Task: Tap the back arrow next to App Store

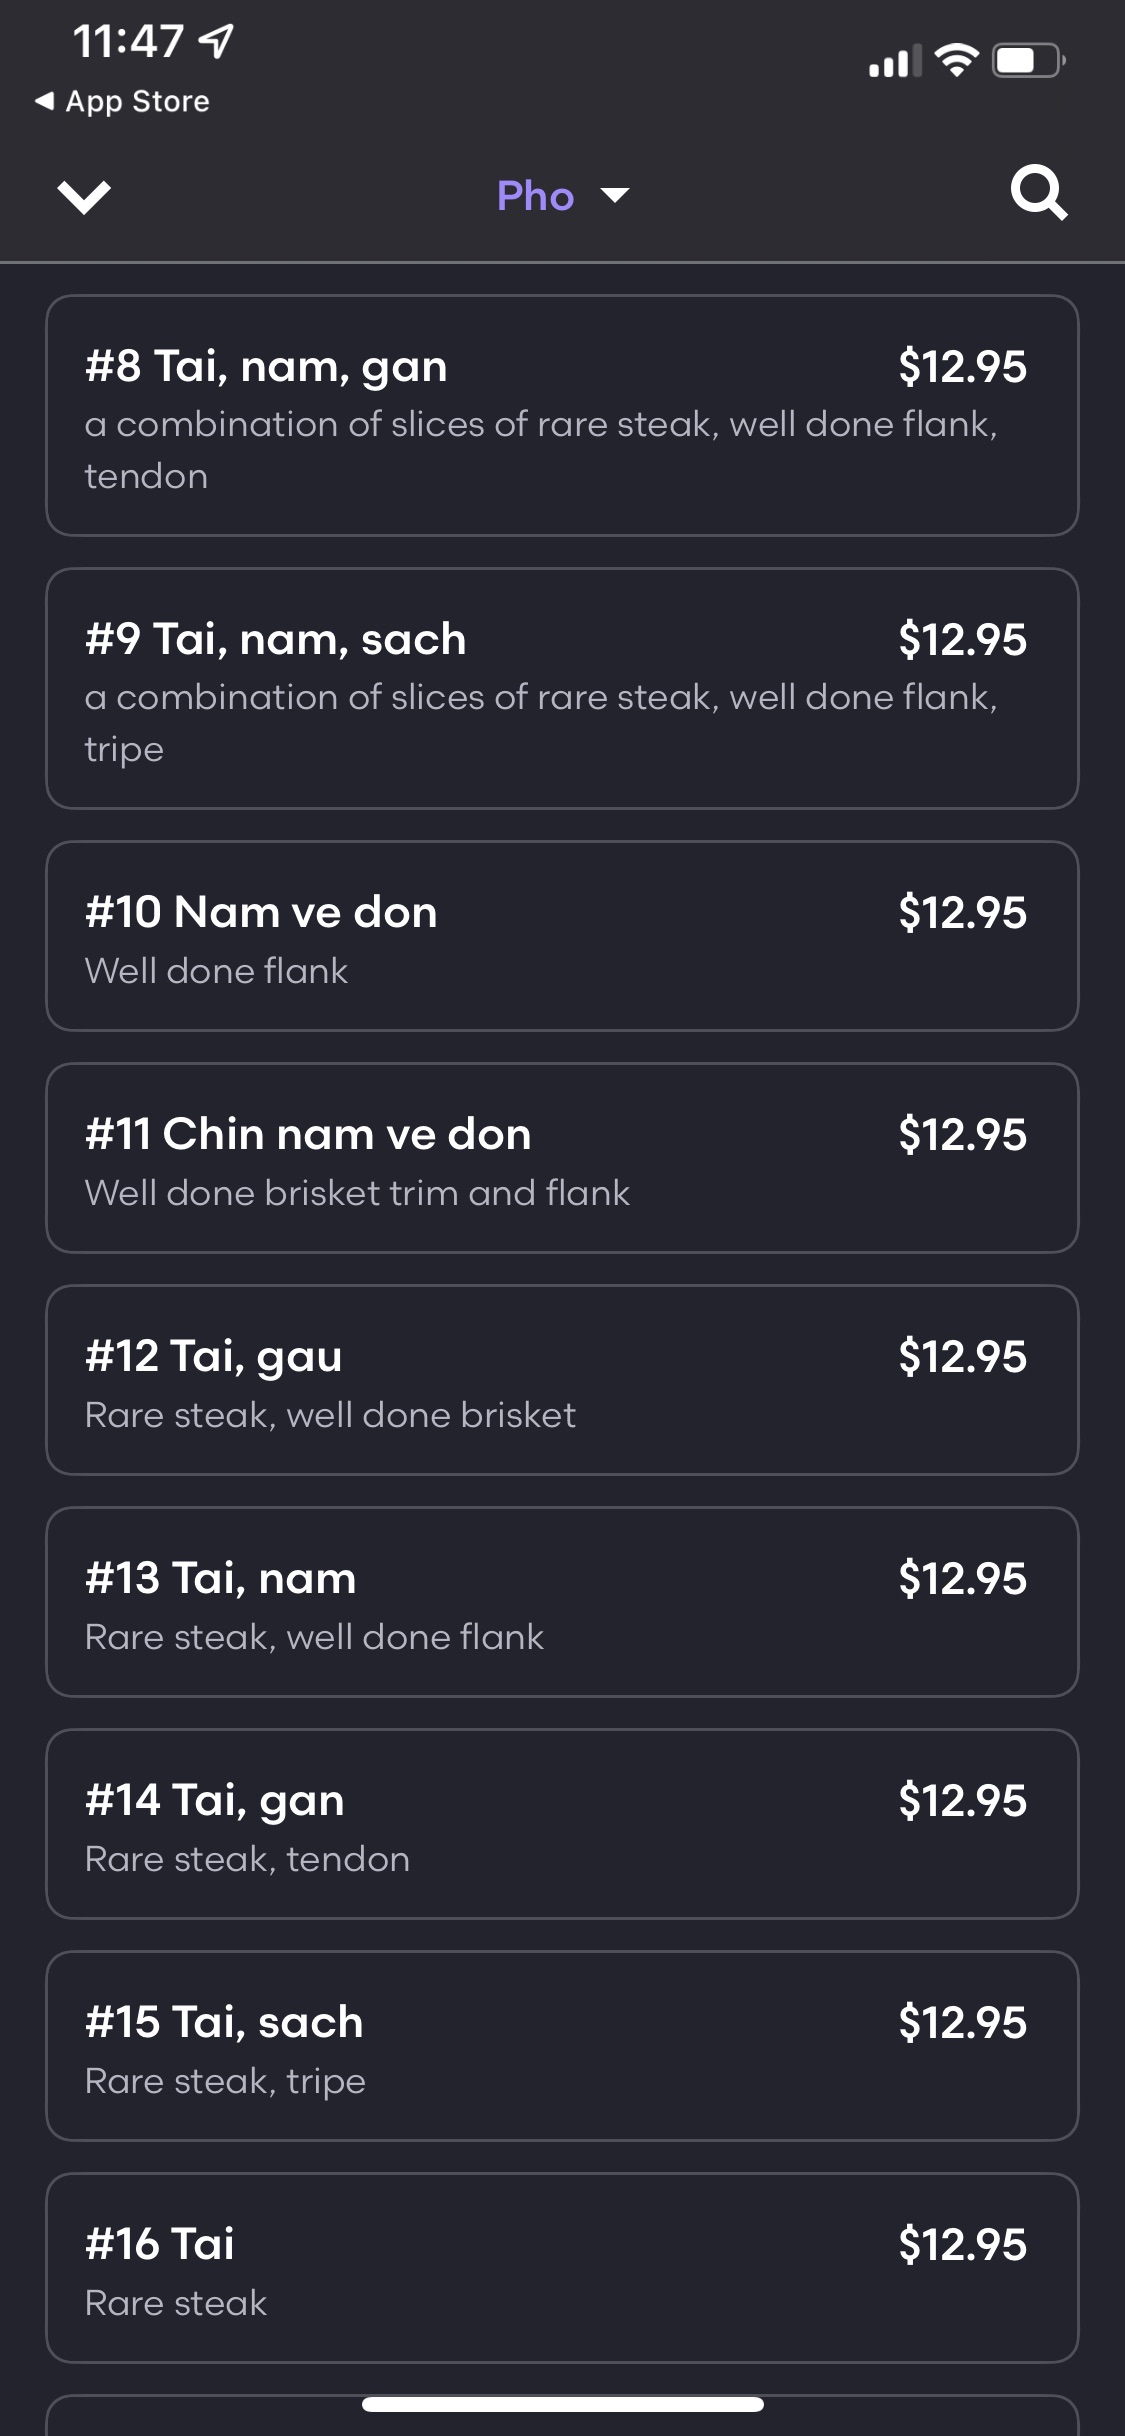Action: point(44,101)
